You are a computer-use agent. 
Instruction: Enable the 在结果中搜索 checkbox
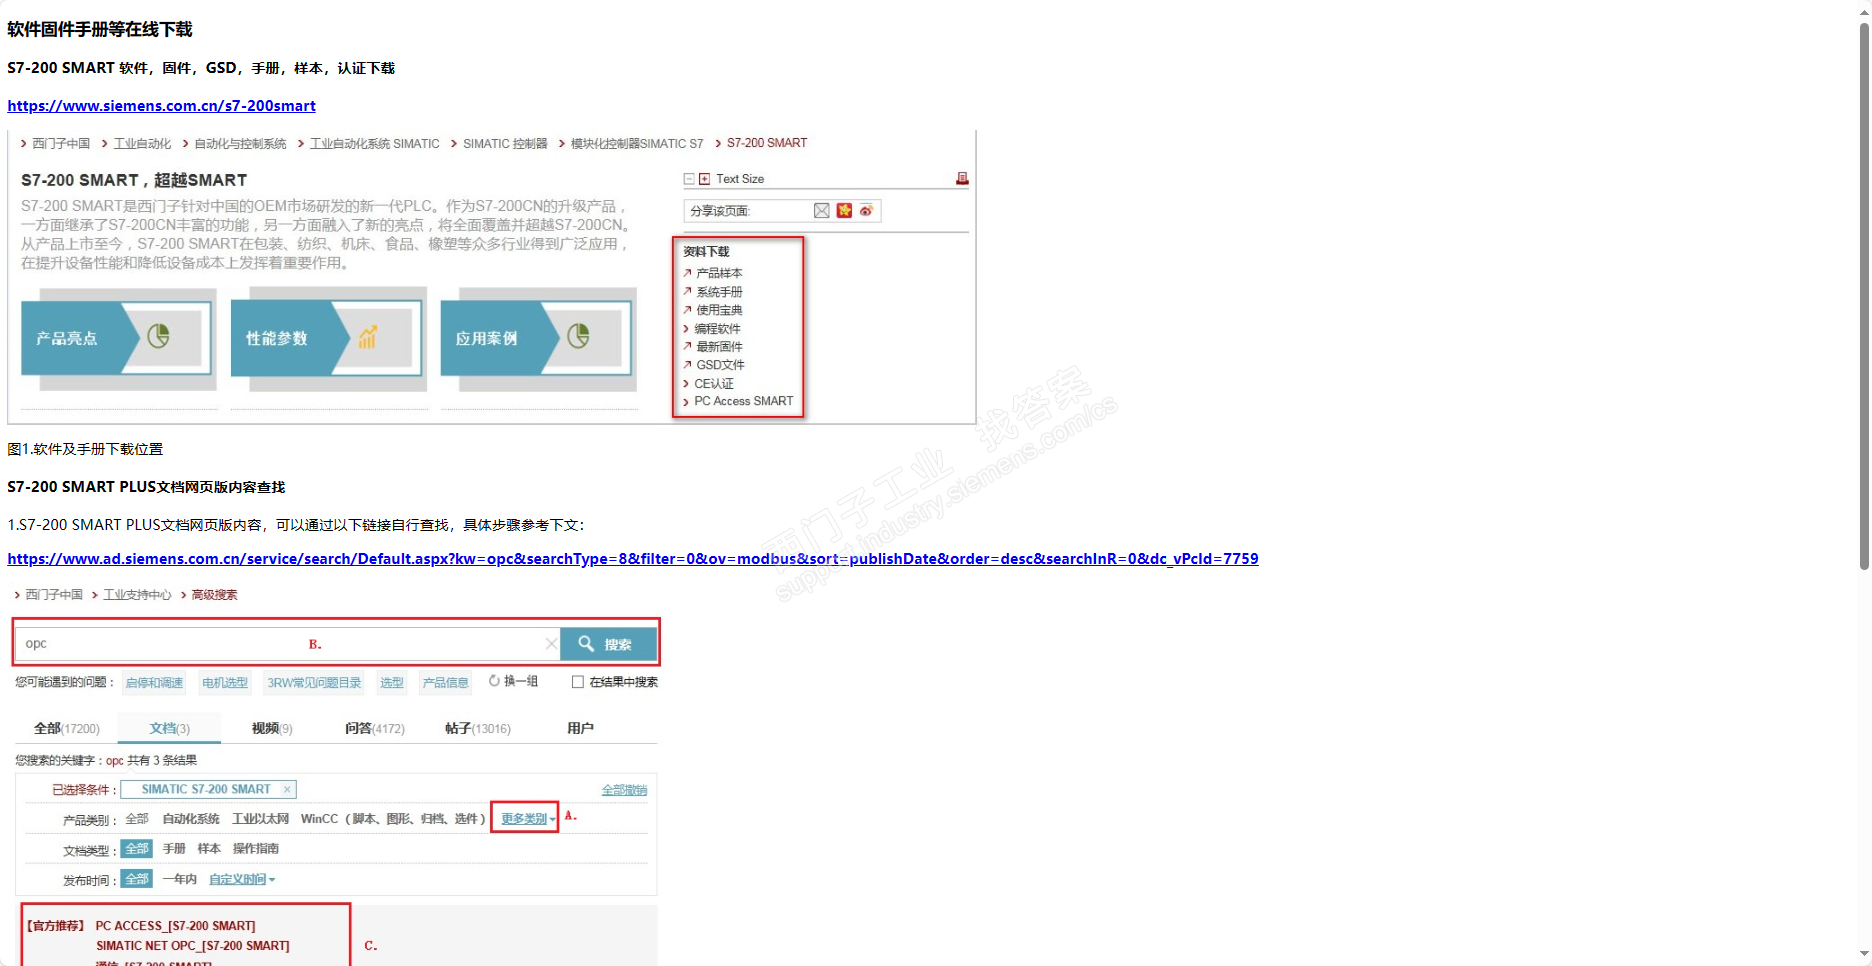click(577, 682)
